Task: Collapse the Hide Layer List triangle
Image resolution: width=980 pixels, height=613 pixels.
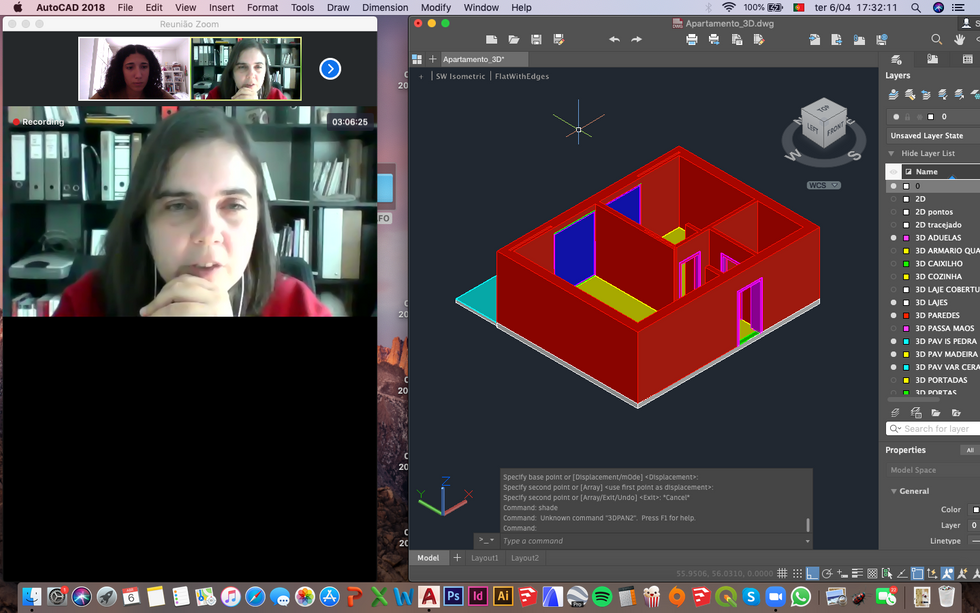Action: pyautogui.click(x=891, y=153)
